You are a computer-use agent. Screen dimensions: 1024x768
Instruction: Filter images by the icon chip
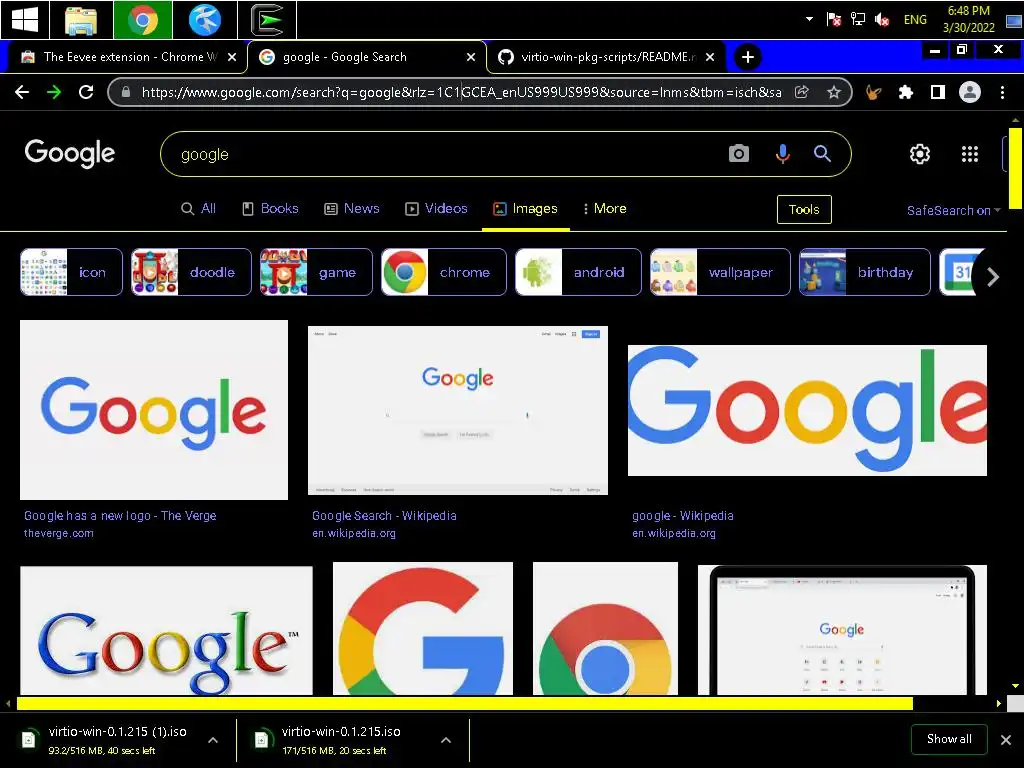[x=71, y=272]
